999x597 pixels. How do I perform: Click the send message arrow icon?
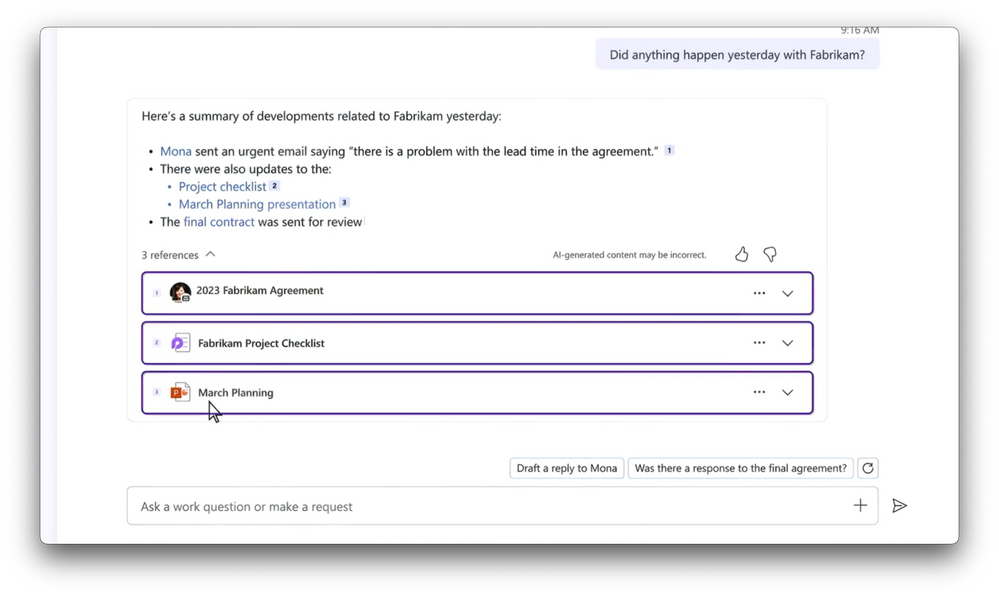tap(899, 506)
